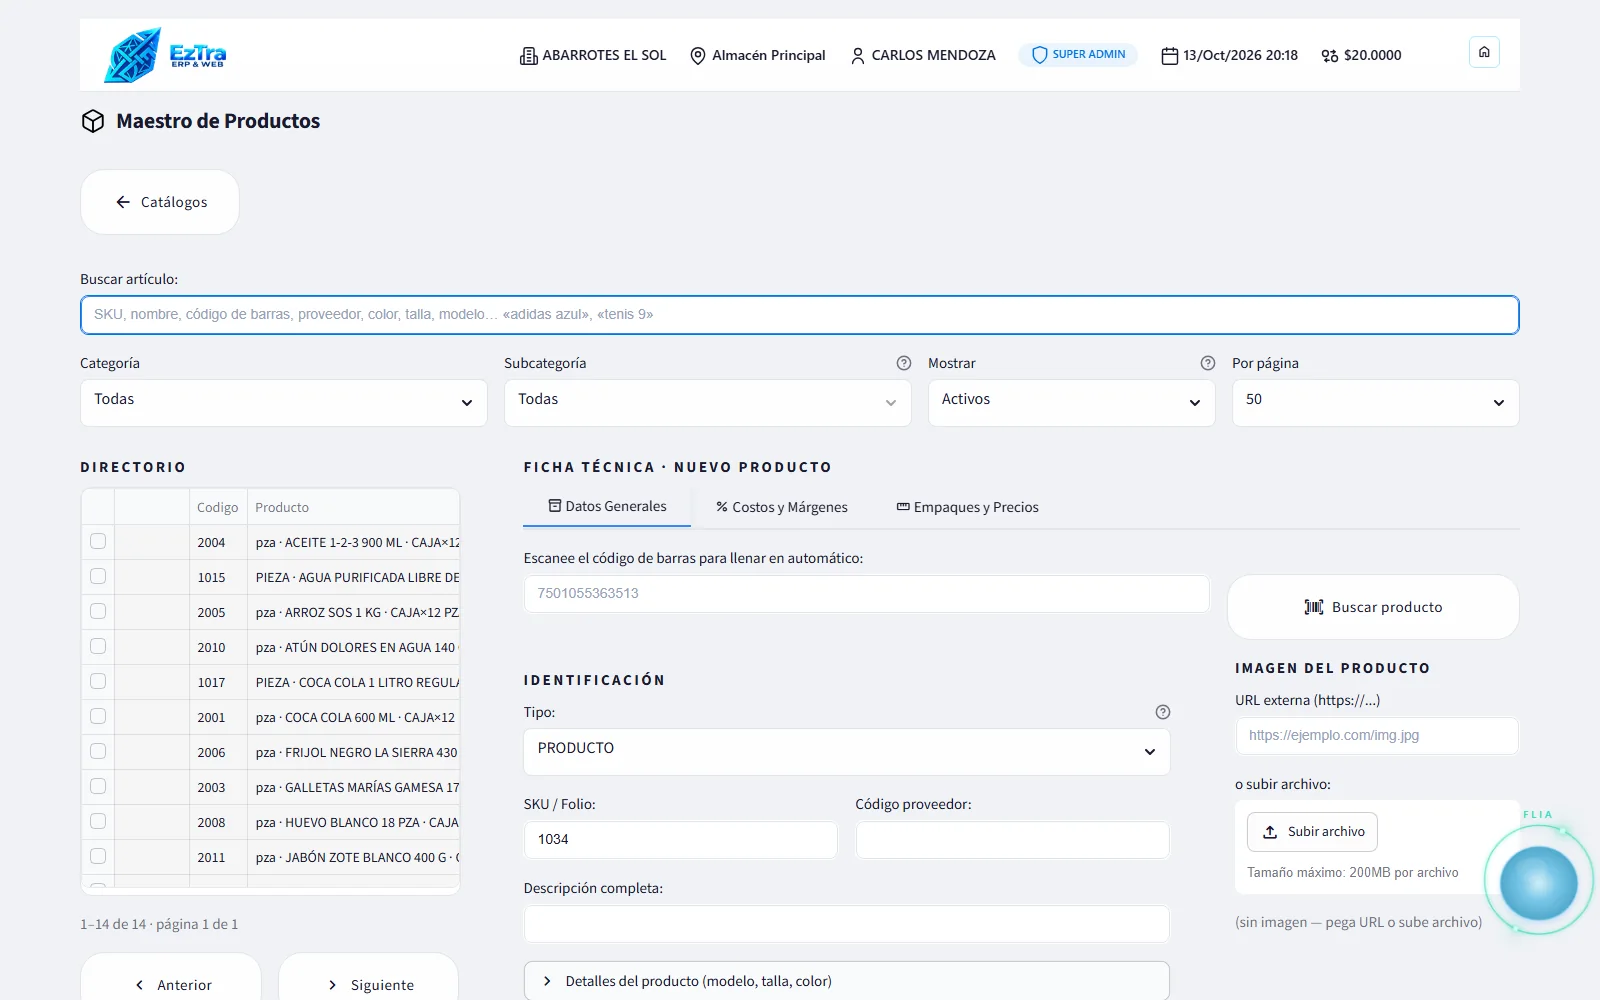Click the Tipo field help icon
The width and height of the screenshot is (1600, 1000).
pyautogui.click(x=1162, y=712)
